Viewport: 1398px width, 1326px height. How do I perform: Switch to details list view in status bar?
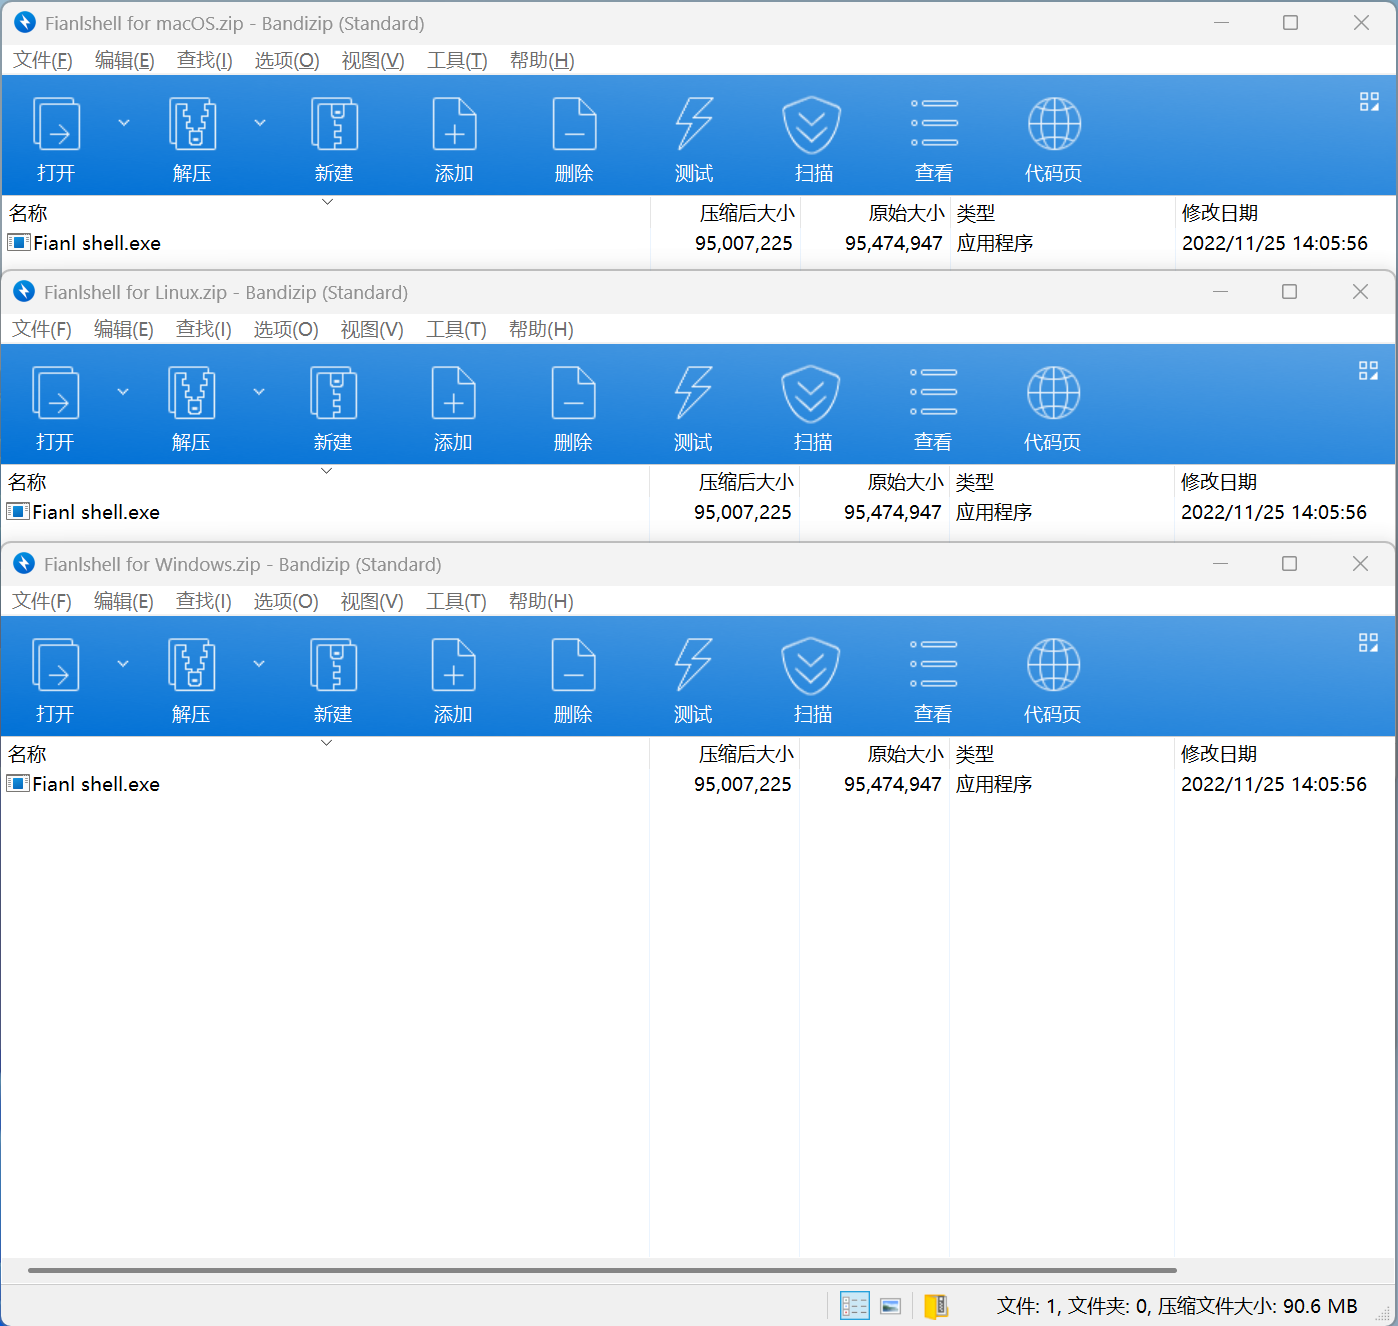(x=854, y=1306)
